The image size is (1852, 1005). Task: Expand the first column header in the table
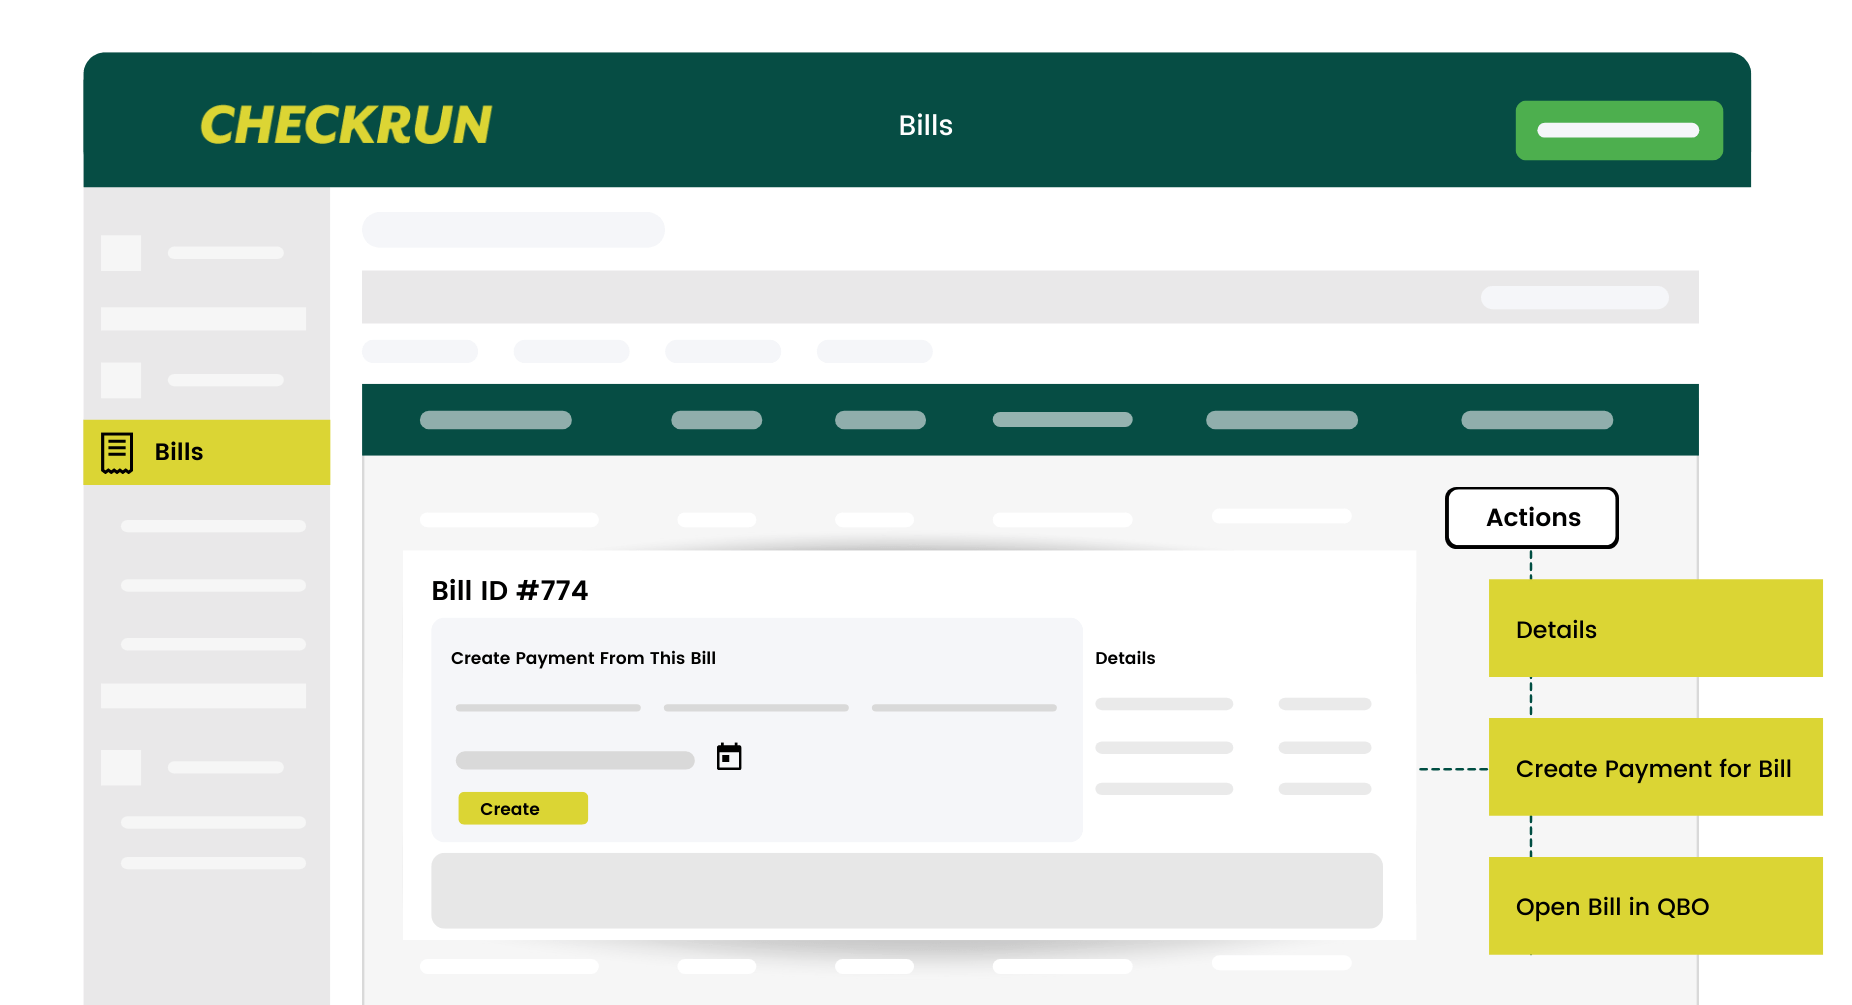click(495, 419)
